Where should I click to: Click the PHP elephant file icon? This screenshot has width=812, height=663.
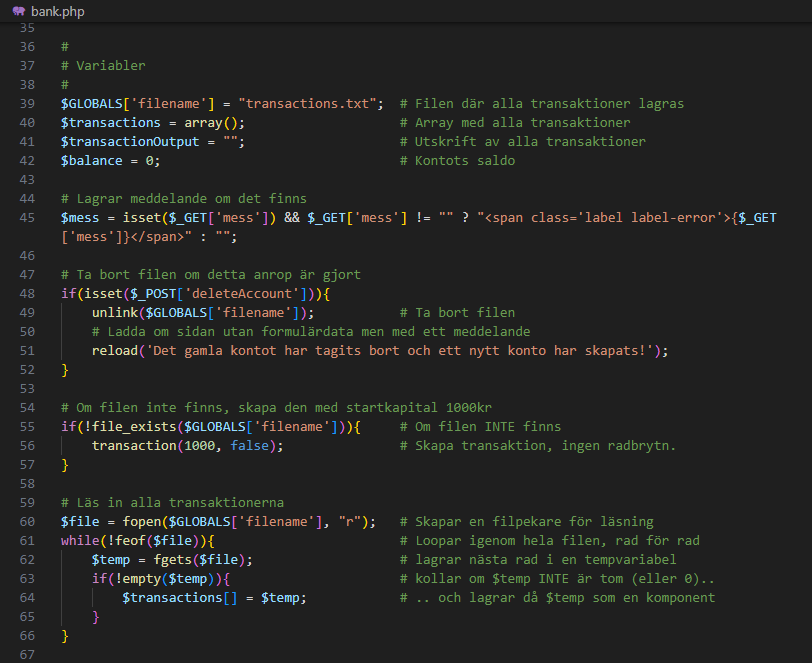(x=19, y=11)
